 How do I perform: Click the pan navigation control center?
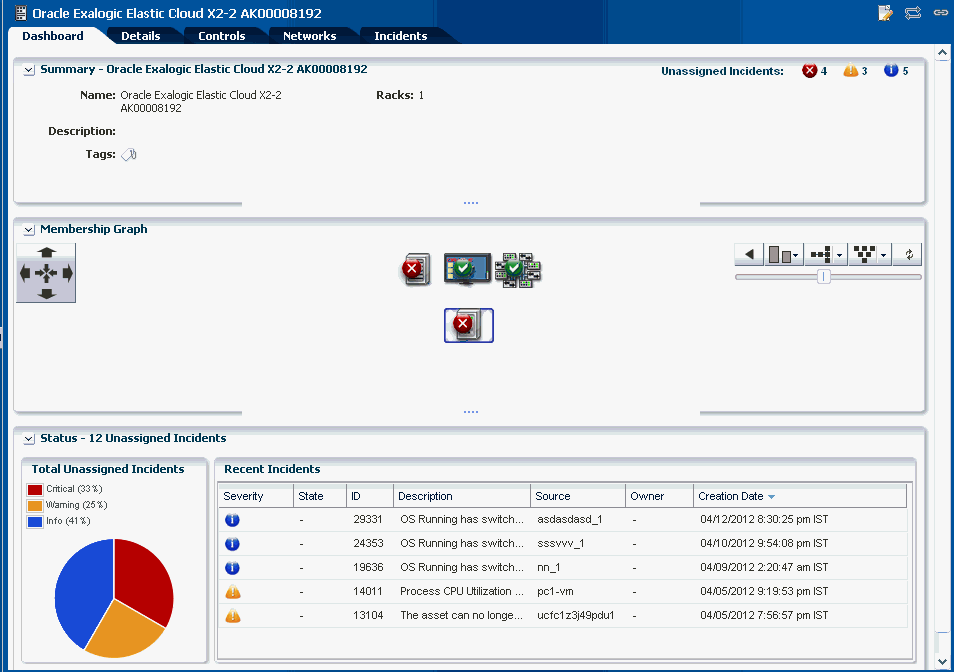click(46, 274)
